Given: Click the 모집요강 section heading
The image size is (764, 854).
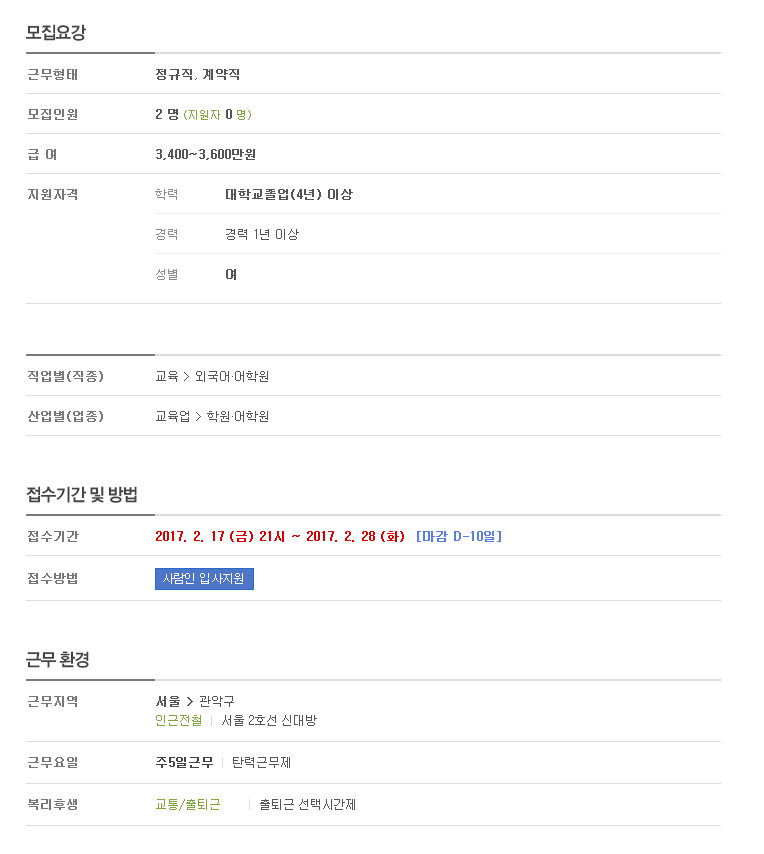Looking at the screenshot, I should pos(56,33).
